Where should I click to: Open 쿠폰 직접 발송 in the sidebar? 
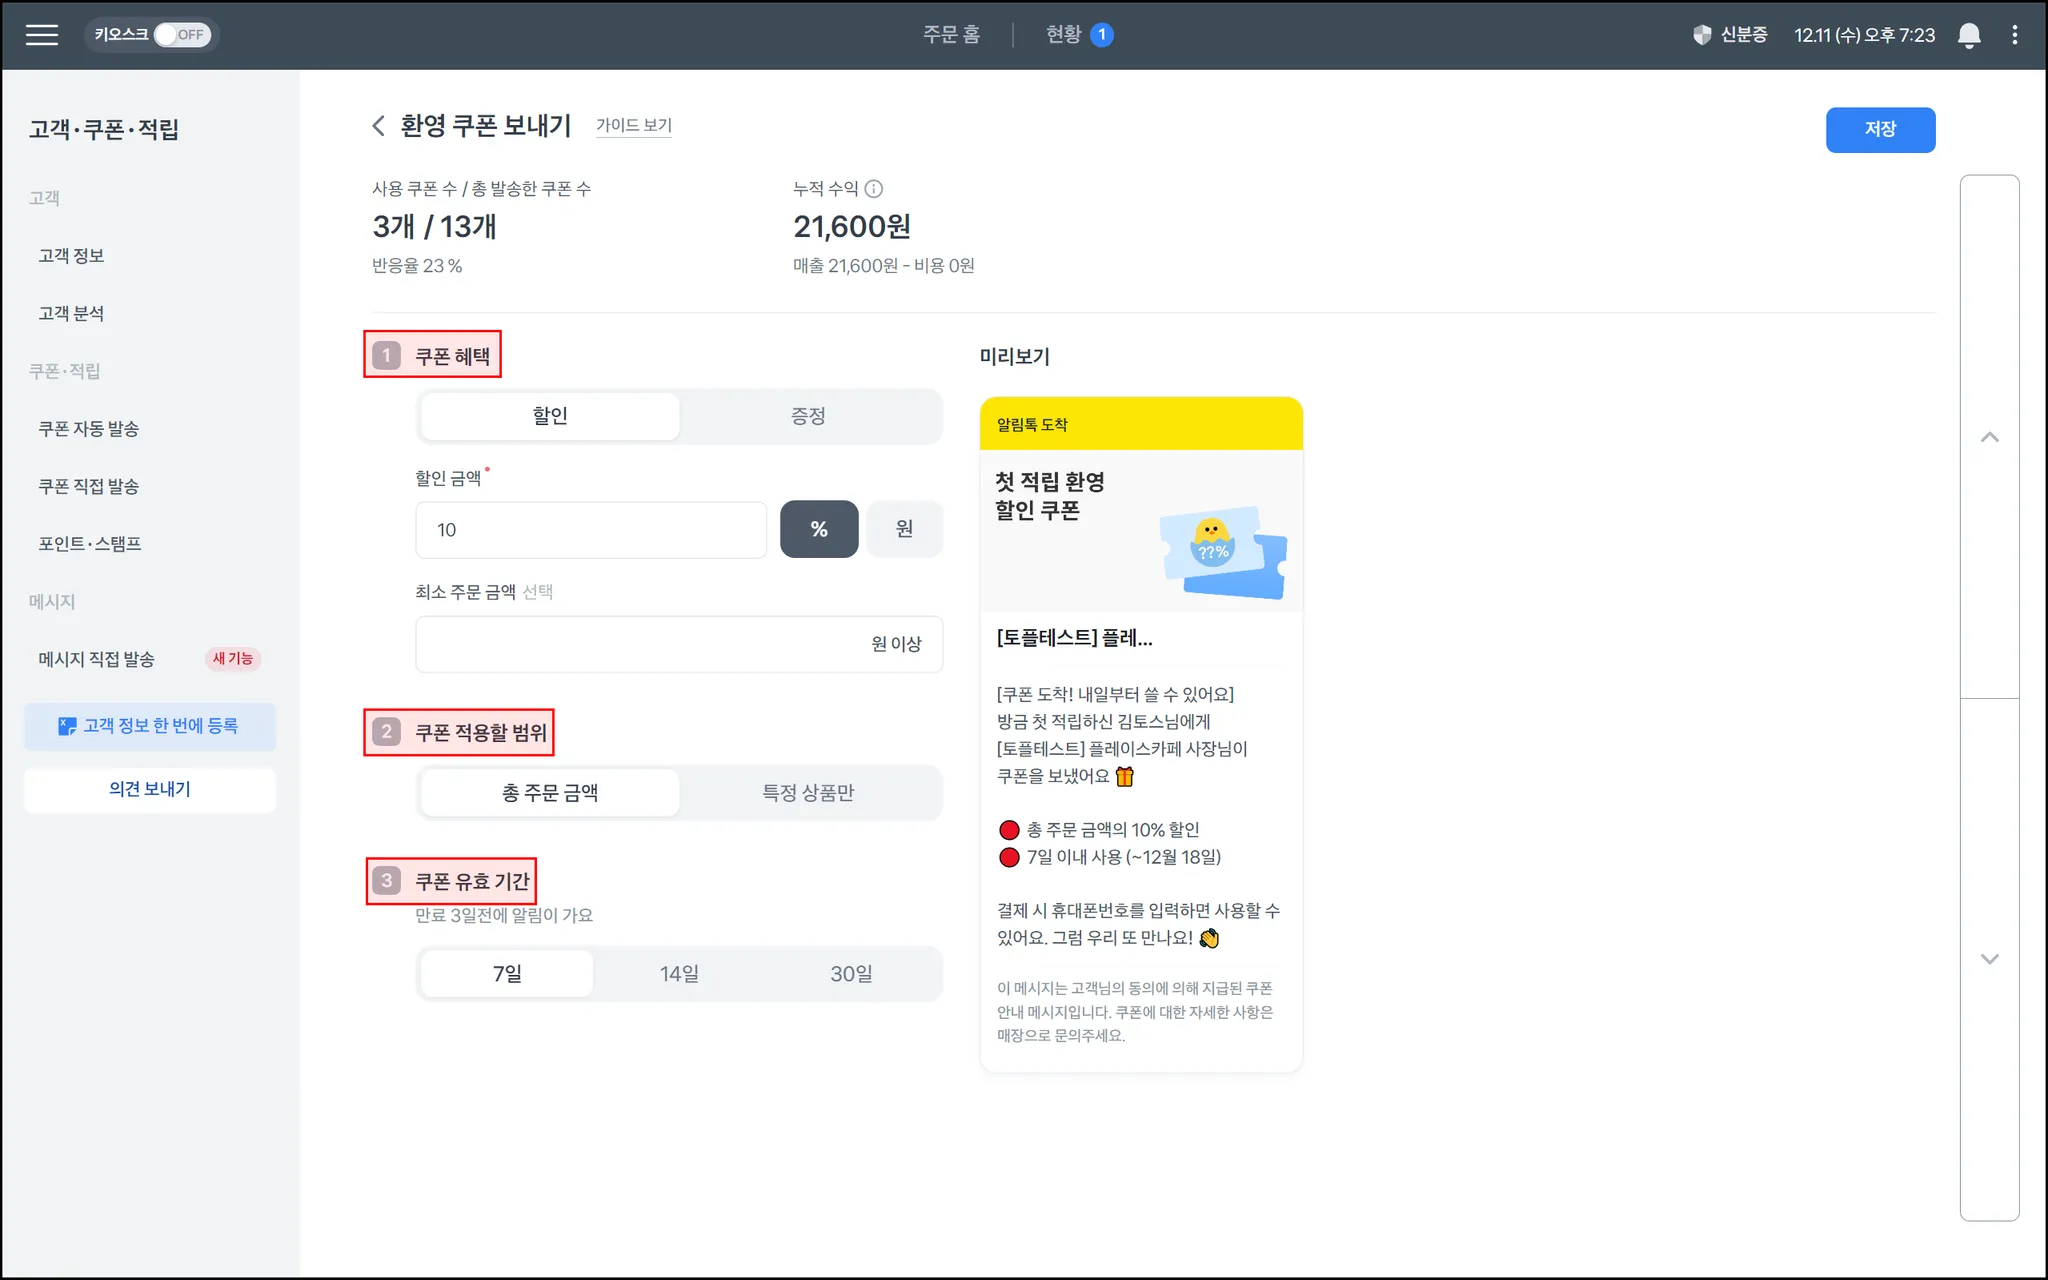(x=89, y=487)
